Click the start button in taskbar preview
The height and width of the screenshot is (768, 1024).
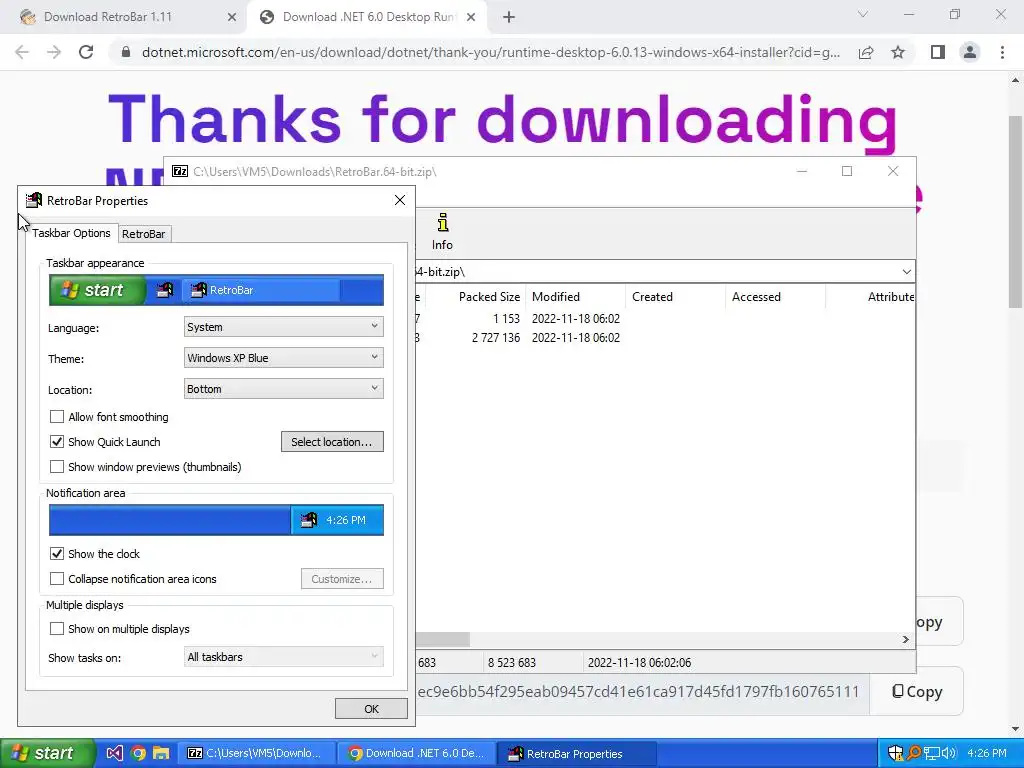97,290
